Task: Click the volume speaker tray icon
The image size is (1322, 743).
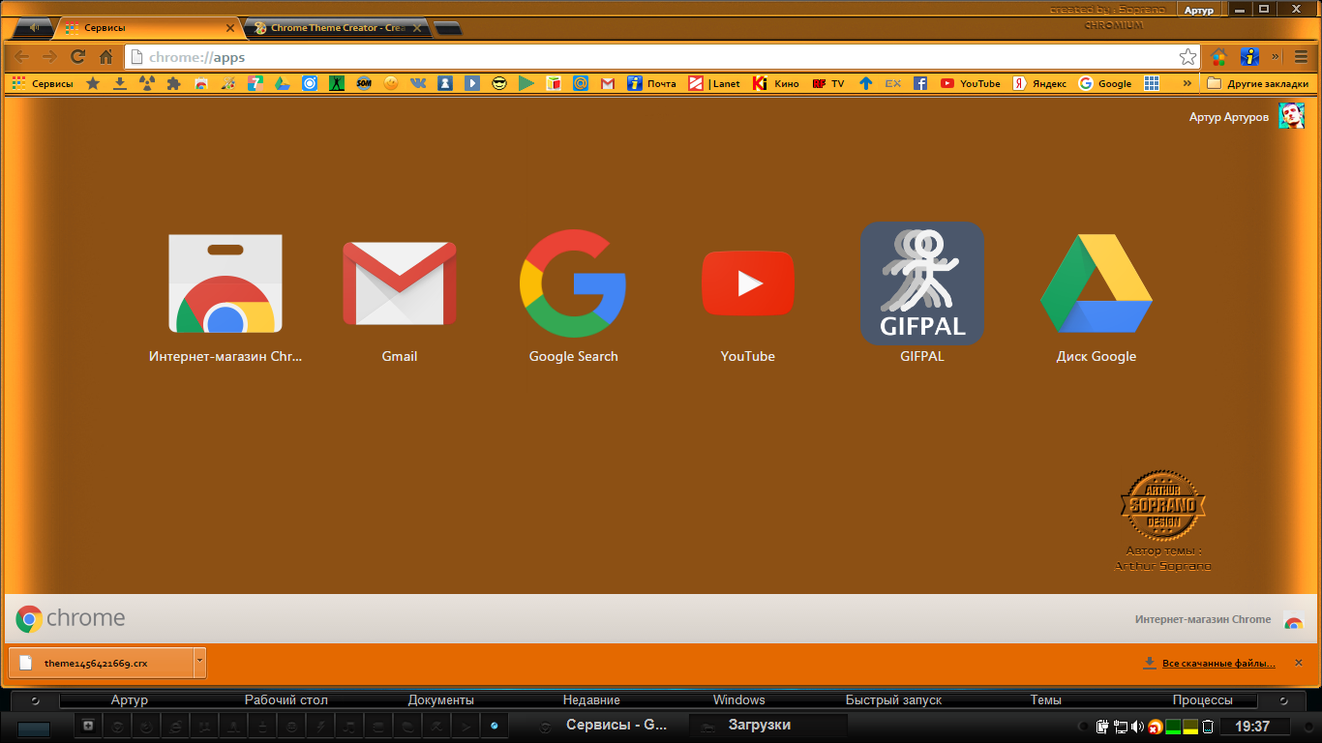Action: (1138, 726)
